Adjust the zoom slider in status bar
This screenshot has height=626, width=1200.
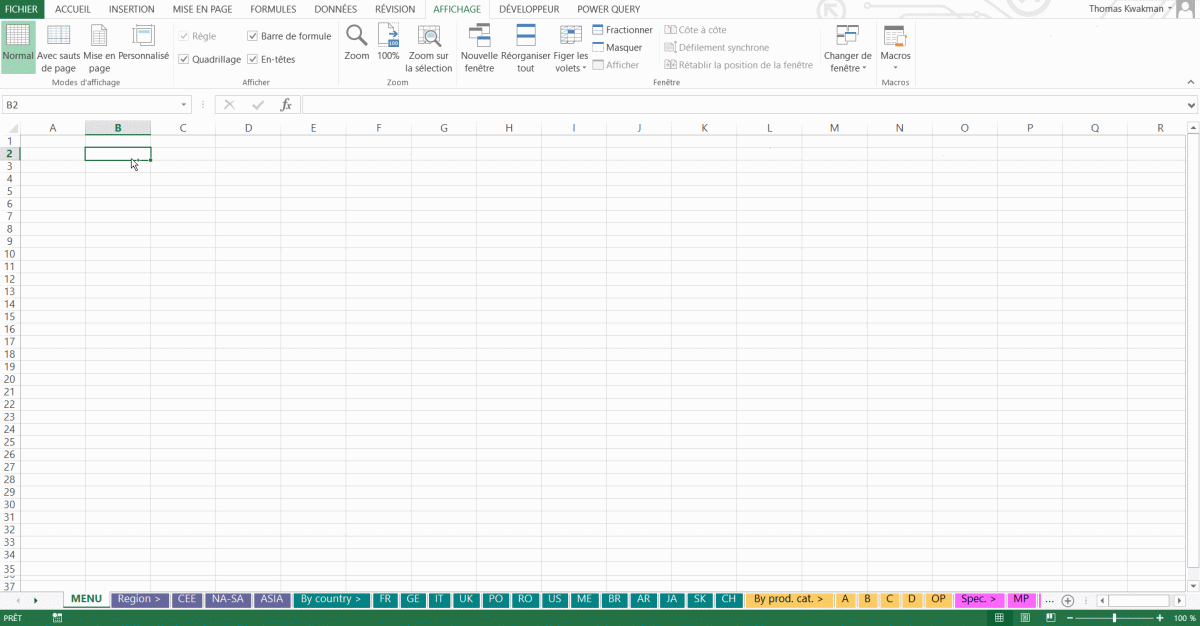pos(1115,618)
